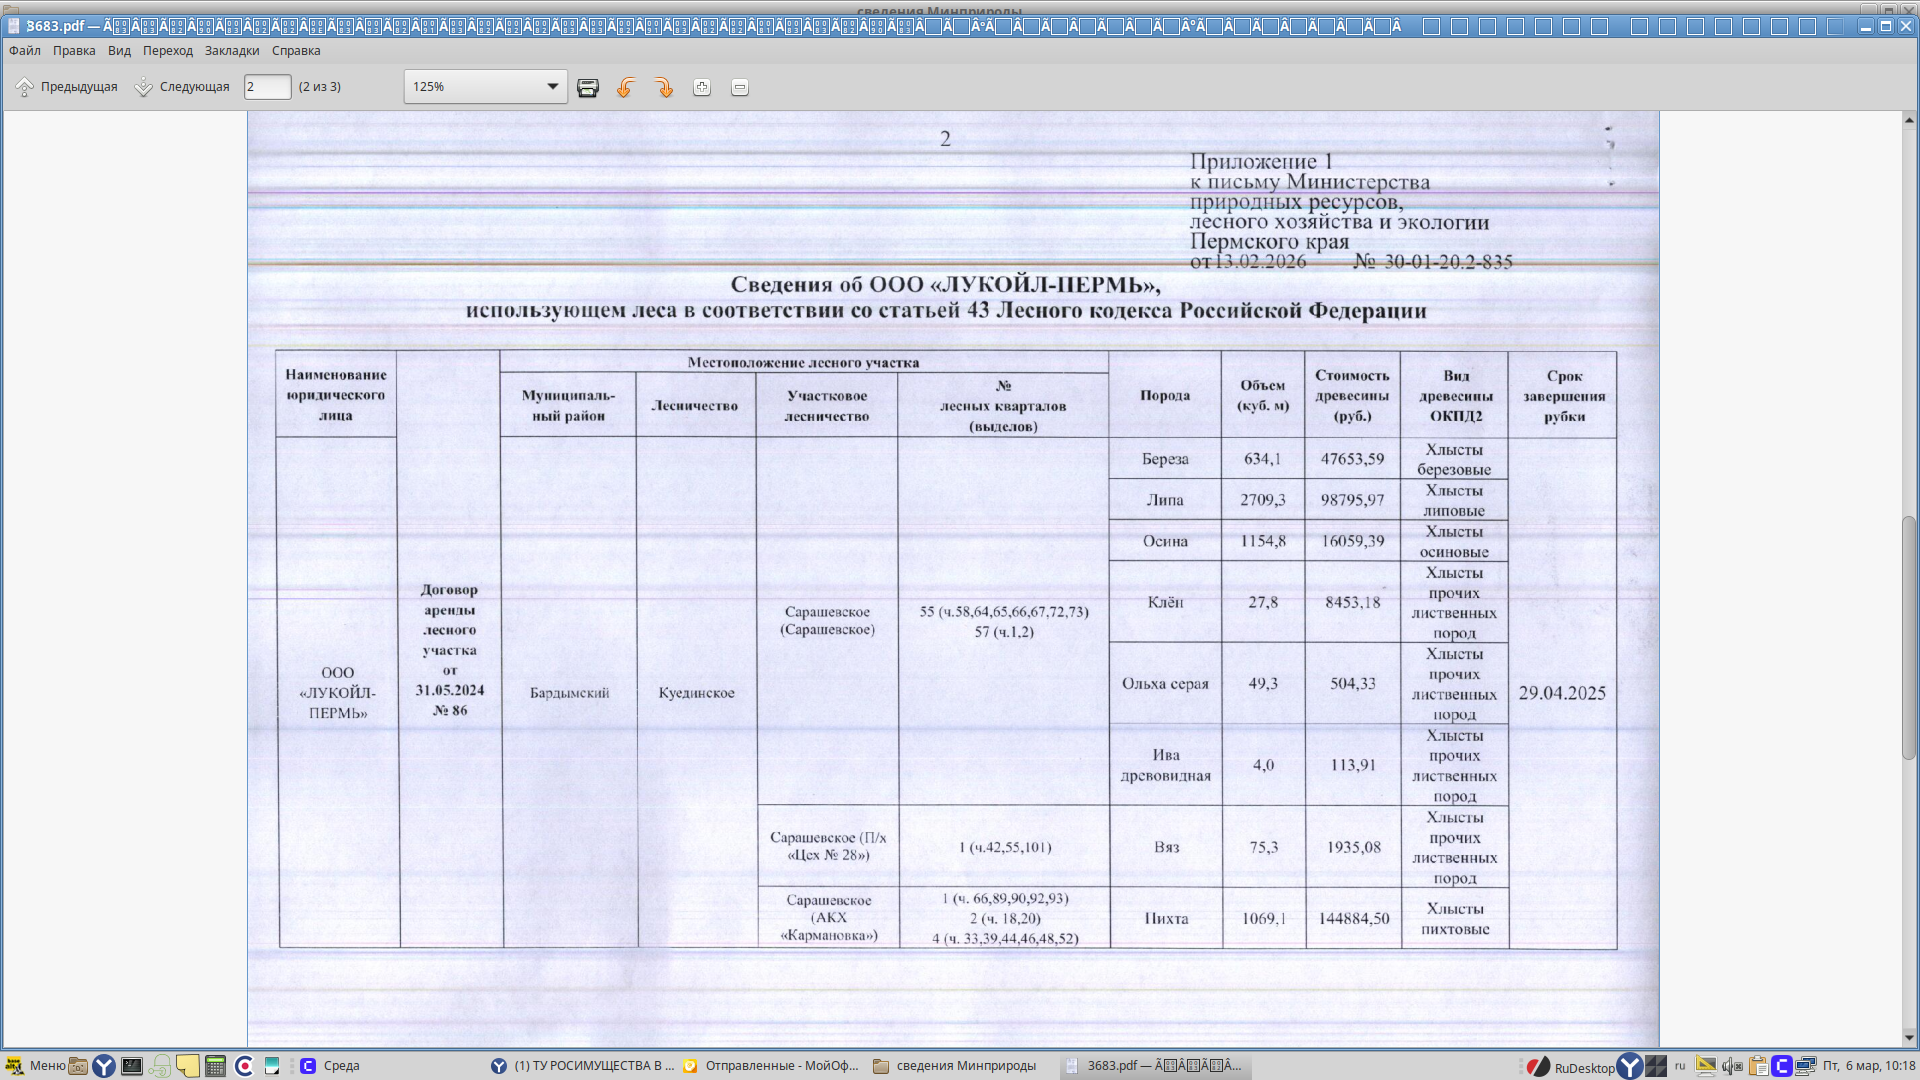Click the date and time clock
Image resolution: width=1920 pixels, height=1080 pixels.
[x=1869, y=1066]
